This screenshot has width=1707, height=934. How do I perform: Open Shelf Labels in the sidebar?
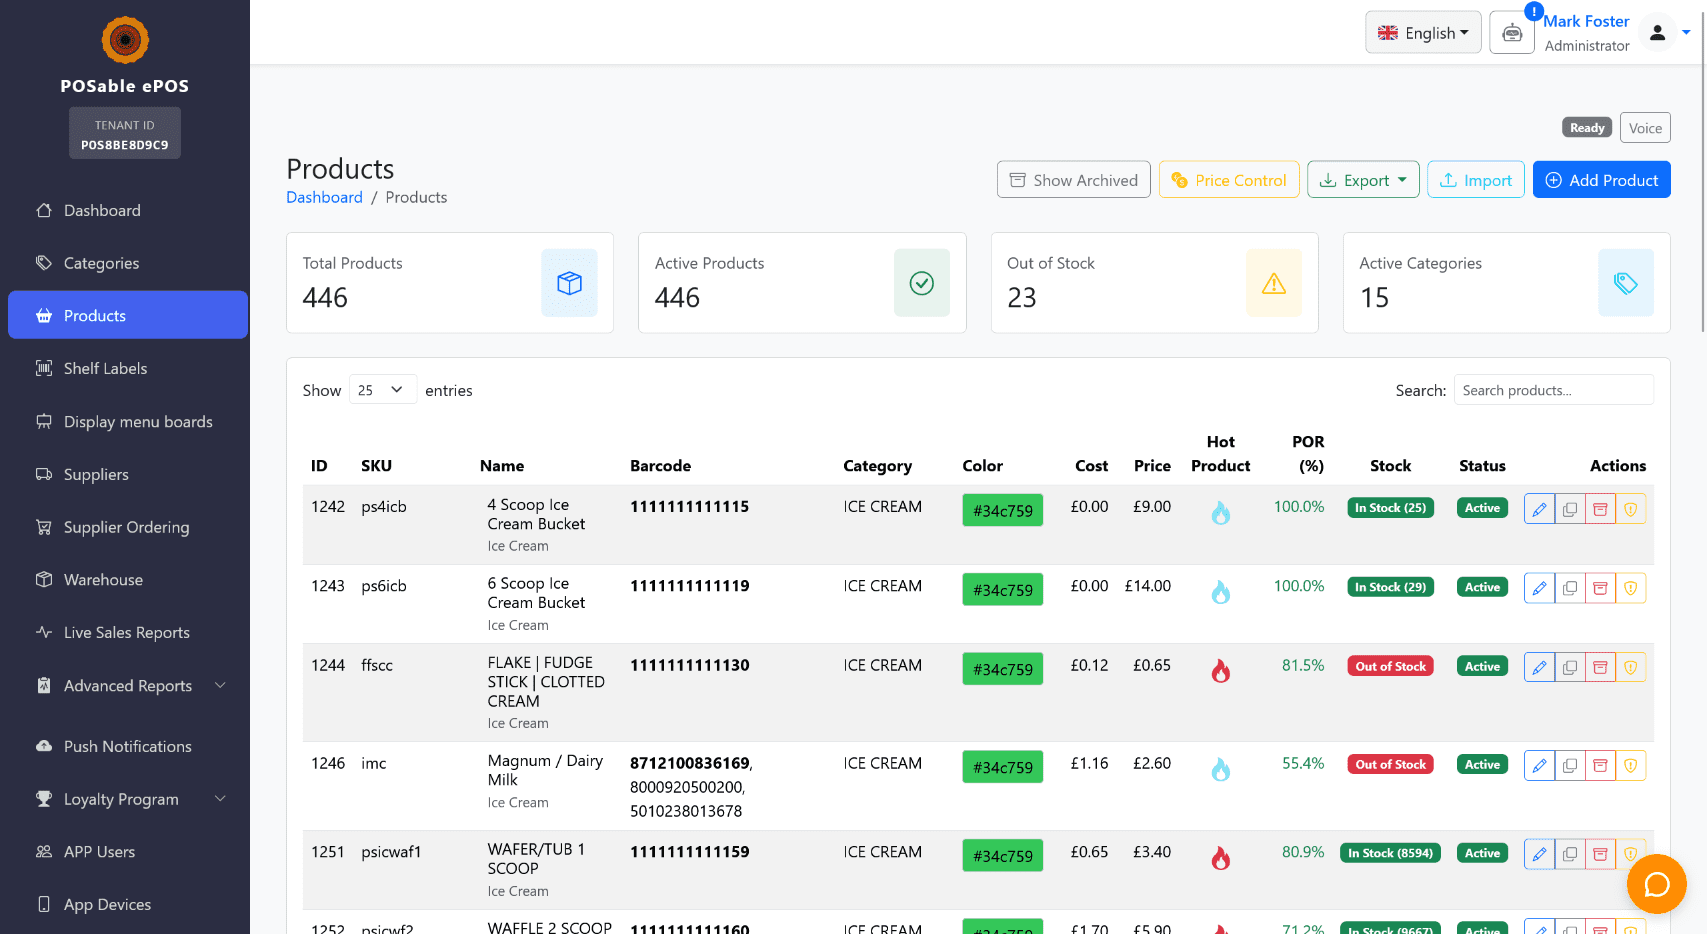(x=105, y=369)
